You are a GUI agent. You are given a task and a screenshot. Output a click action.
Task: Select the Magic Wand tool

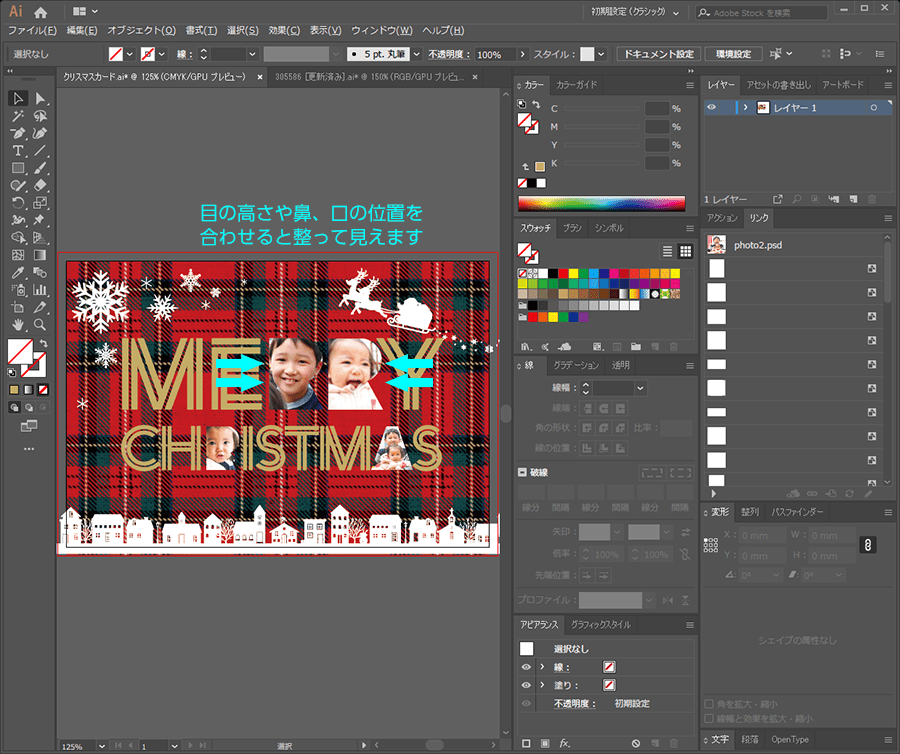coord(18,116)
